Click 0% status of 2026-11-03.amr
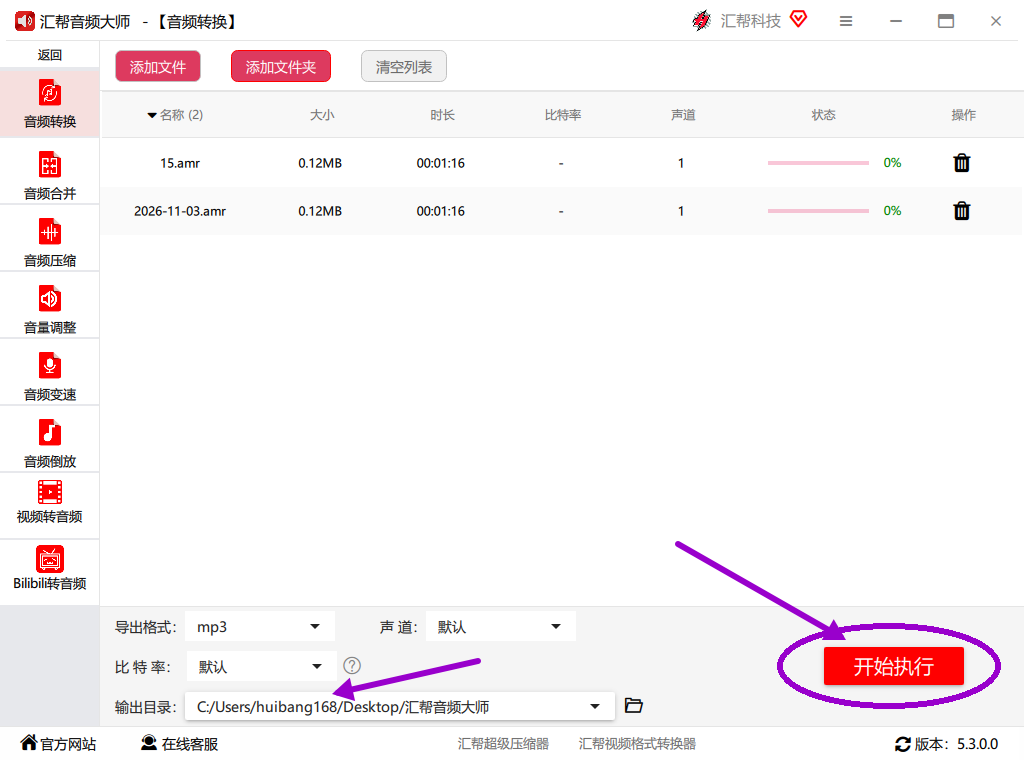This screenshot has width=1024, height=760. 892,211
